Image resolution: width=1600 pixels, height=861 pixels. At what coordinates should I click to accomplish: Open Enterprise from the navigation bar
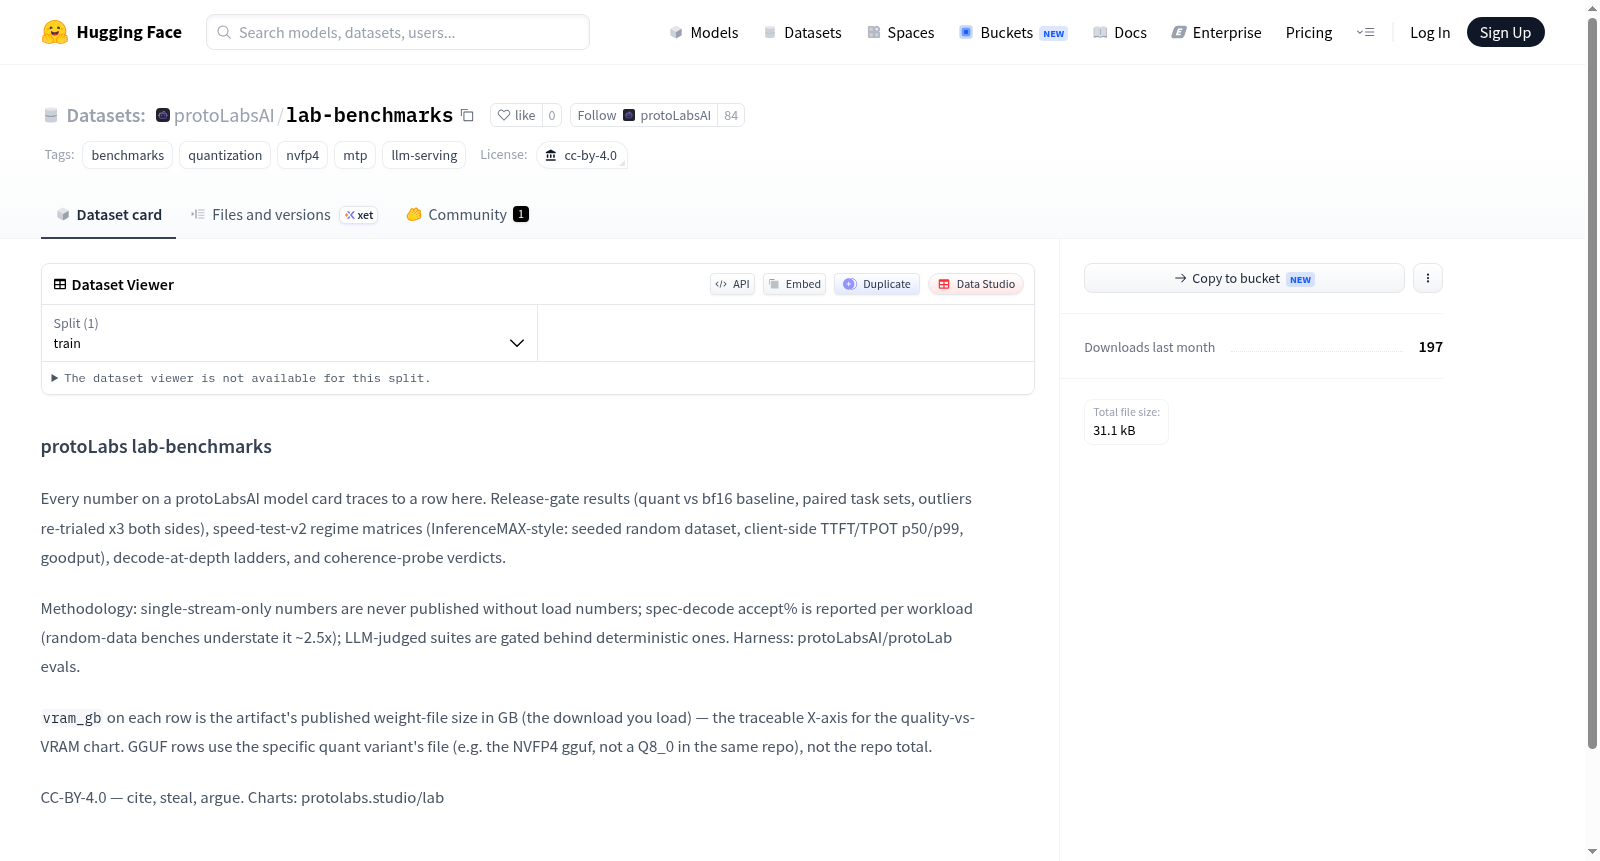pyautogui.click(x=1216, y=32)
